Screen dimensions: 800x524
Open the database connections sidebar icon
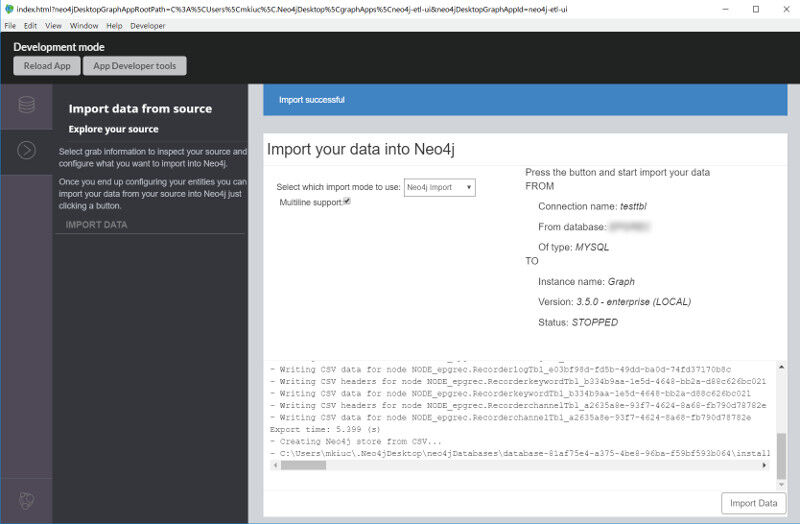pyautogui.click(x=27, y=105)
